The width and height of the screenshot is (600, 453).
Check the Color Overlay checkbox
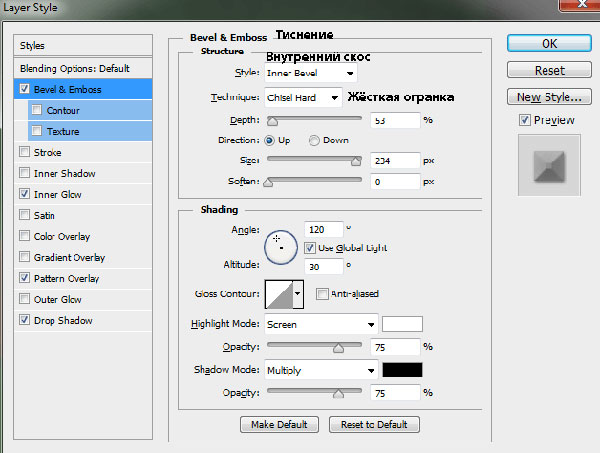24,236
